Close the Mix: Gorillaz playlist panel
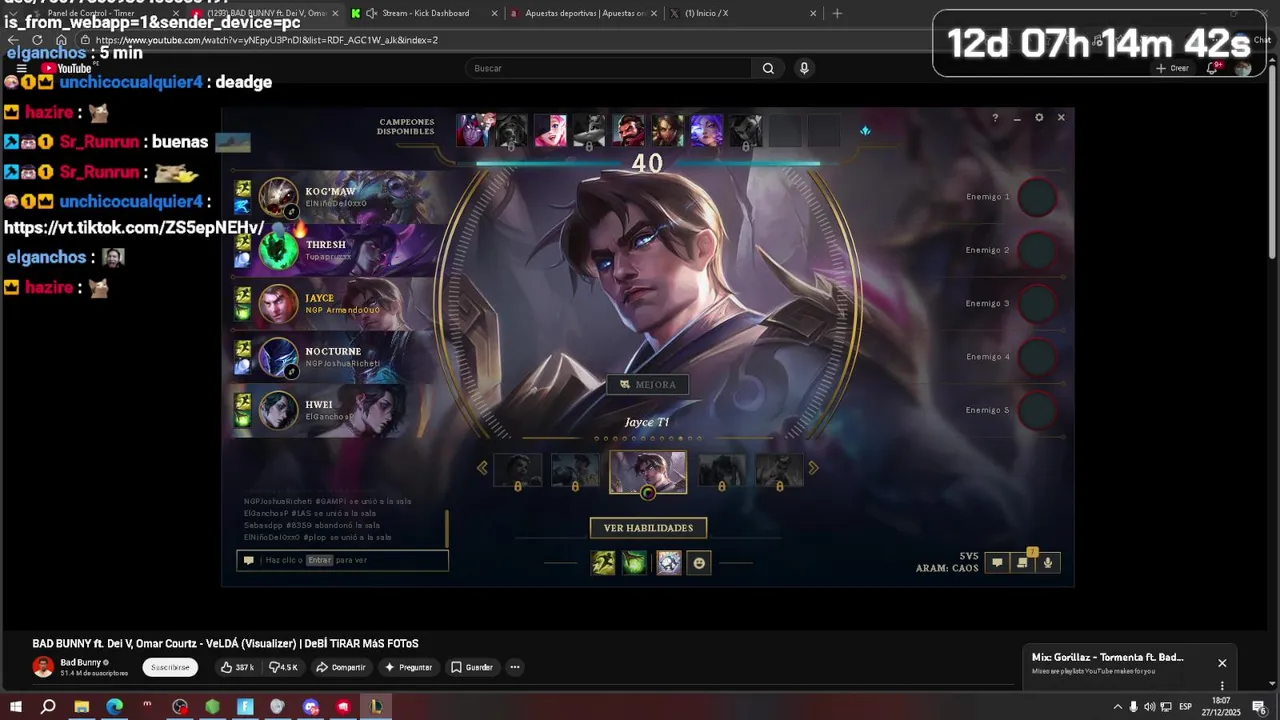 [1222, 663]
